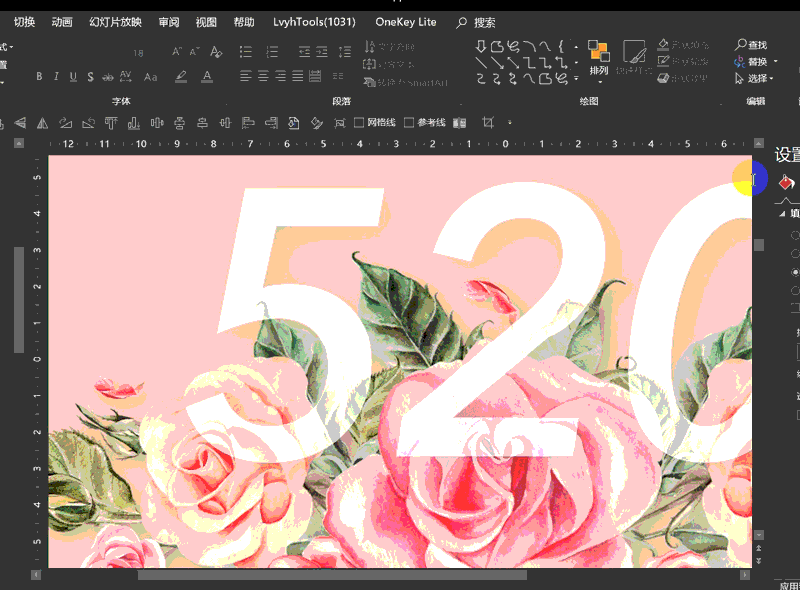Switch to 幻灯片放映 slideshow tab
800x590 pixels.
tap(115, 22)
